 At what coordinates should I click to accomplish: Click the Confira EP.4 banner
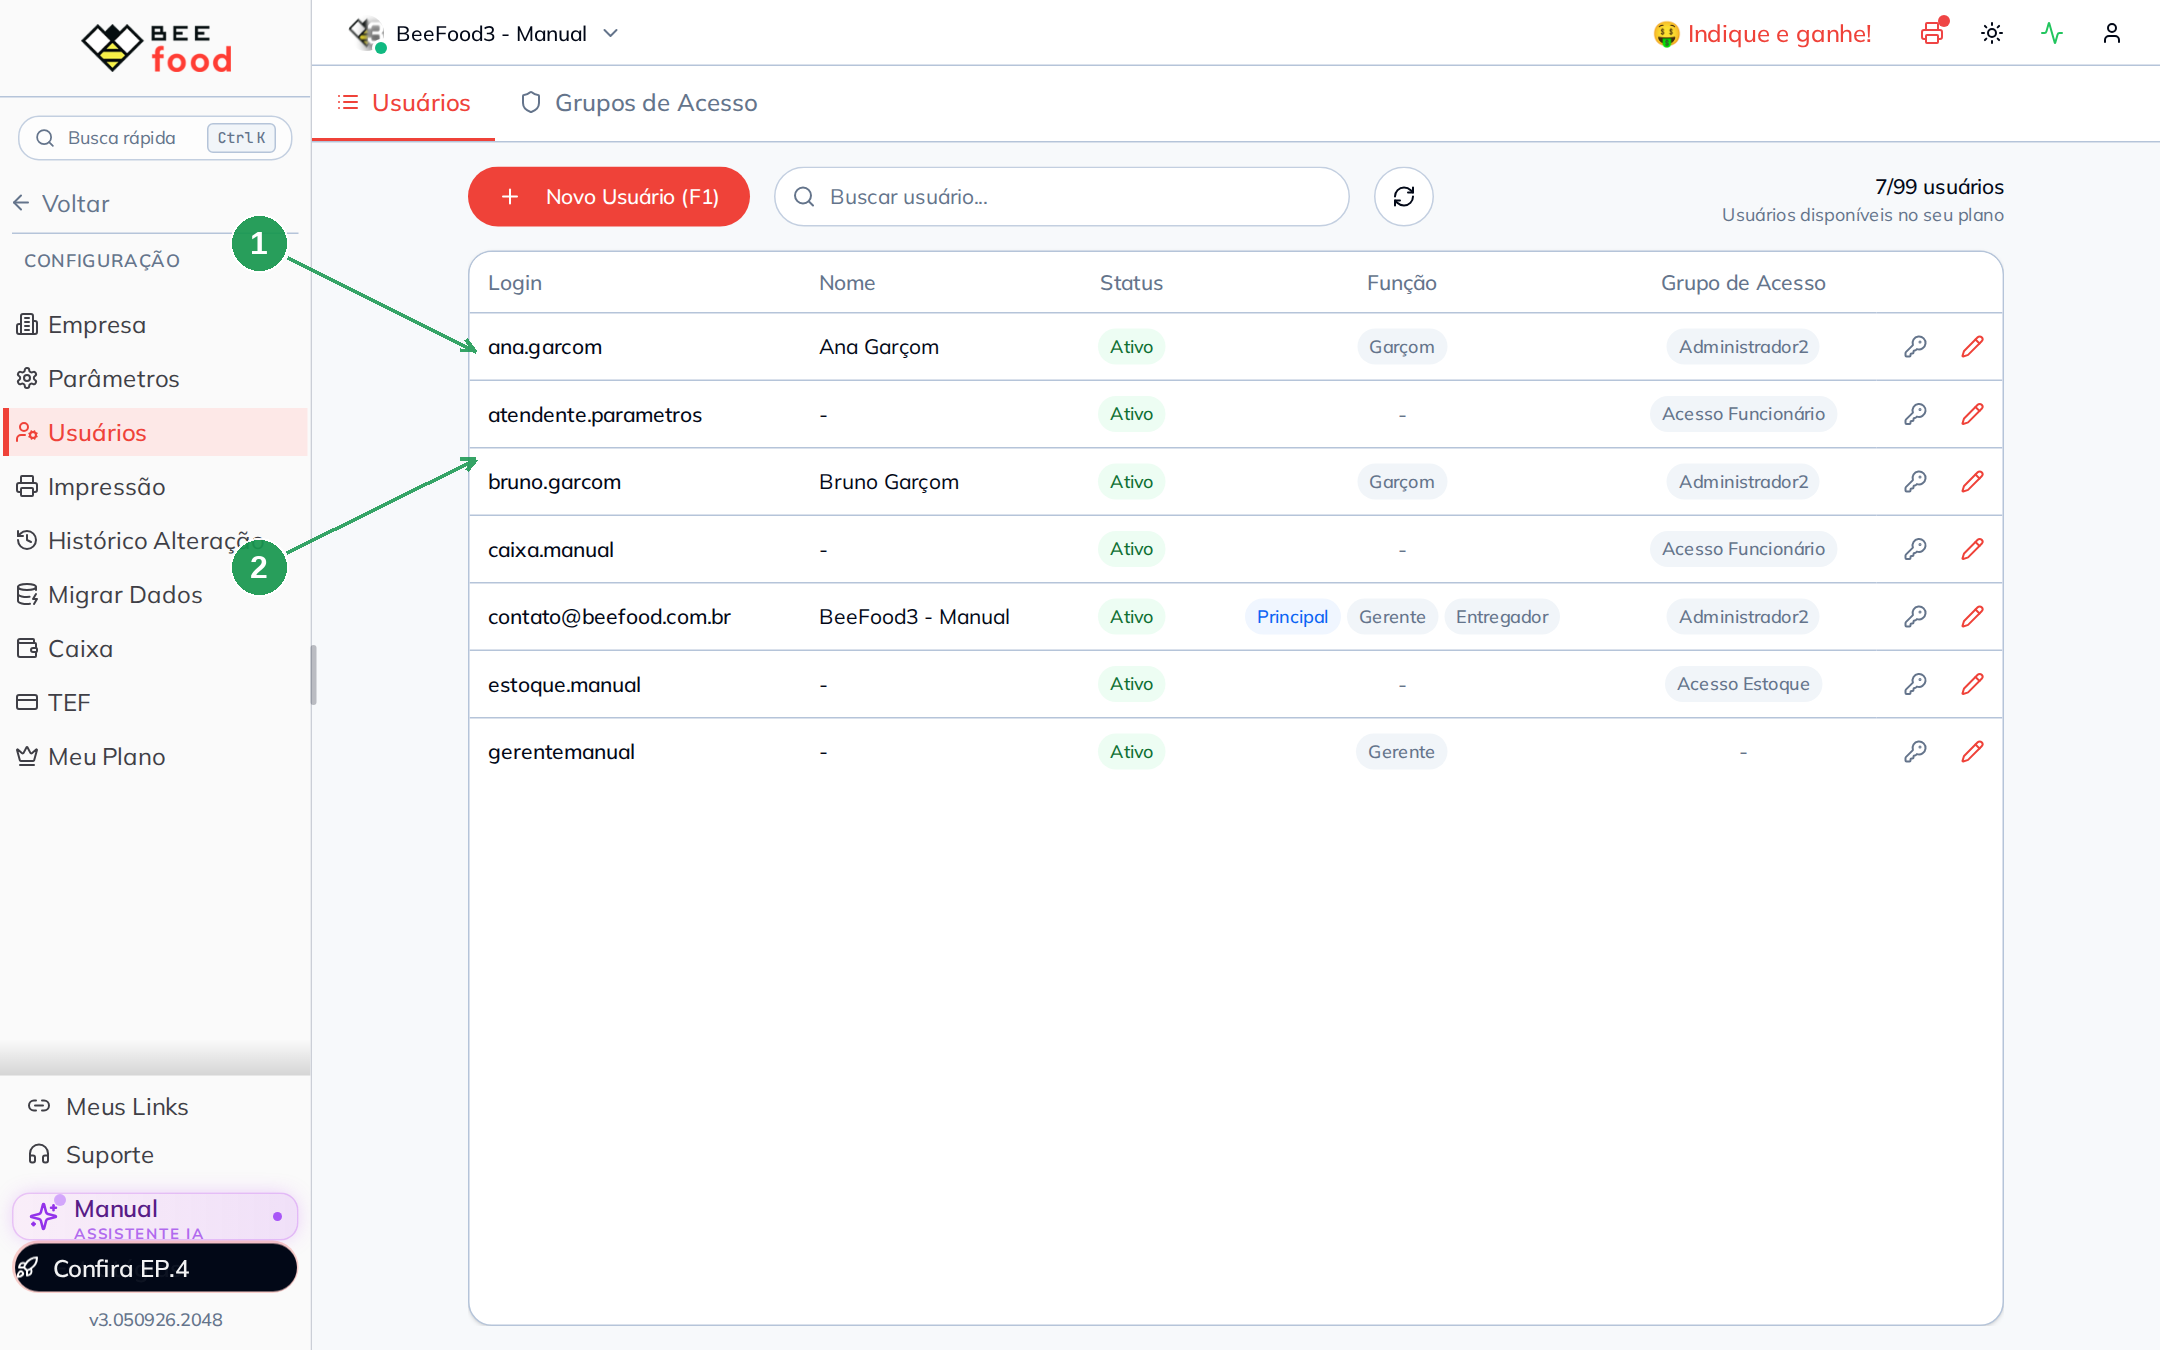tap(155, 1268)
